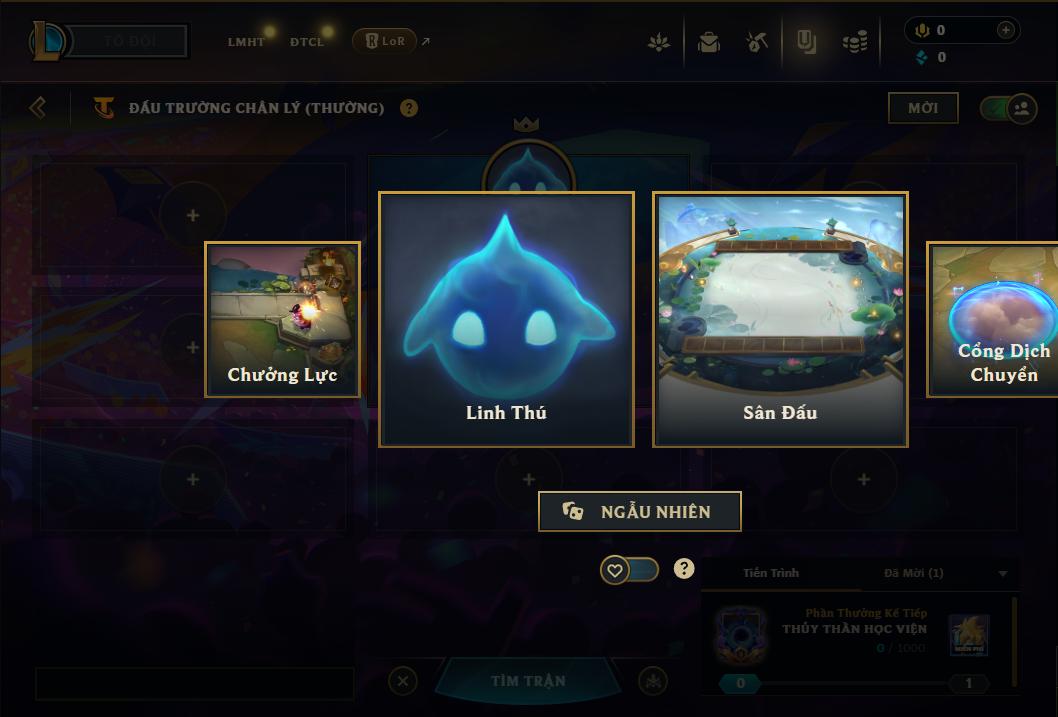1058x717 pixels.
Task: Click the MỜI invite button
Action: coord(923,108)
